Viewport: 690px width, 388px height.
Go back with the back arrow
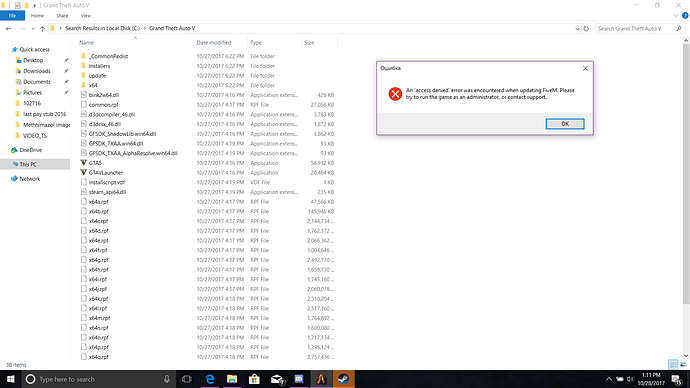point(8,29)
